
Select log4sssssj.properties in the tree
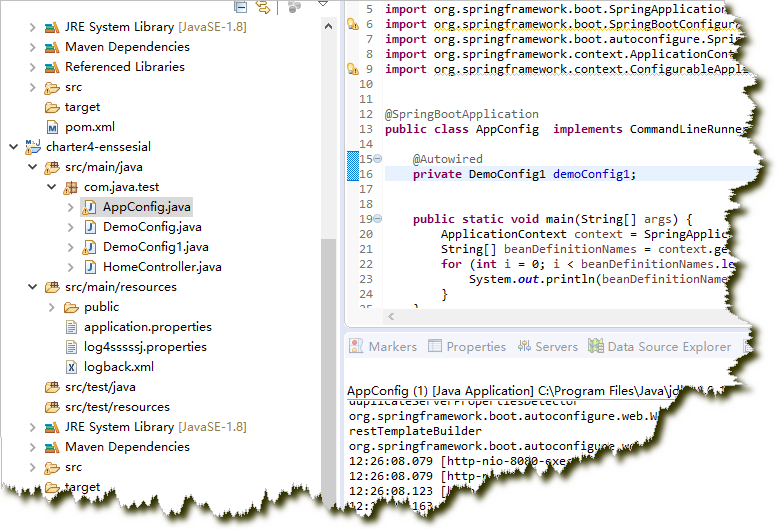(145, 347)
